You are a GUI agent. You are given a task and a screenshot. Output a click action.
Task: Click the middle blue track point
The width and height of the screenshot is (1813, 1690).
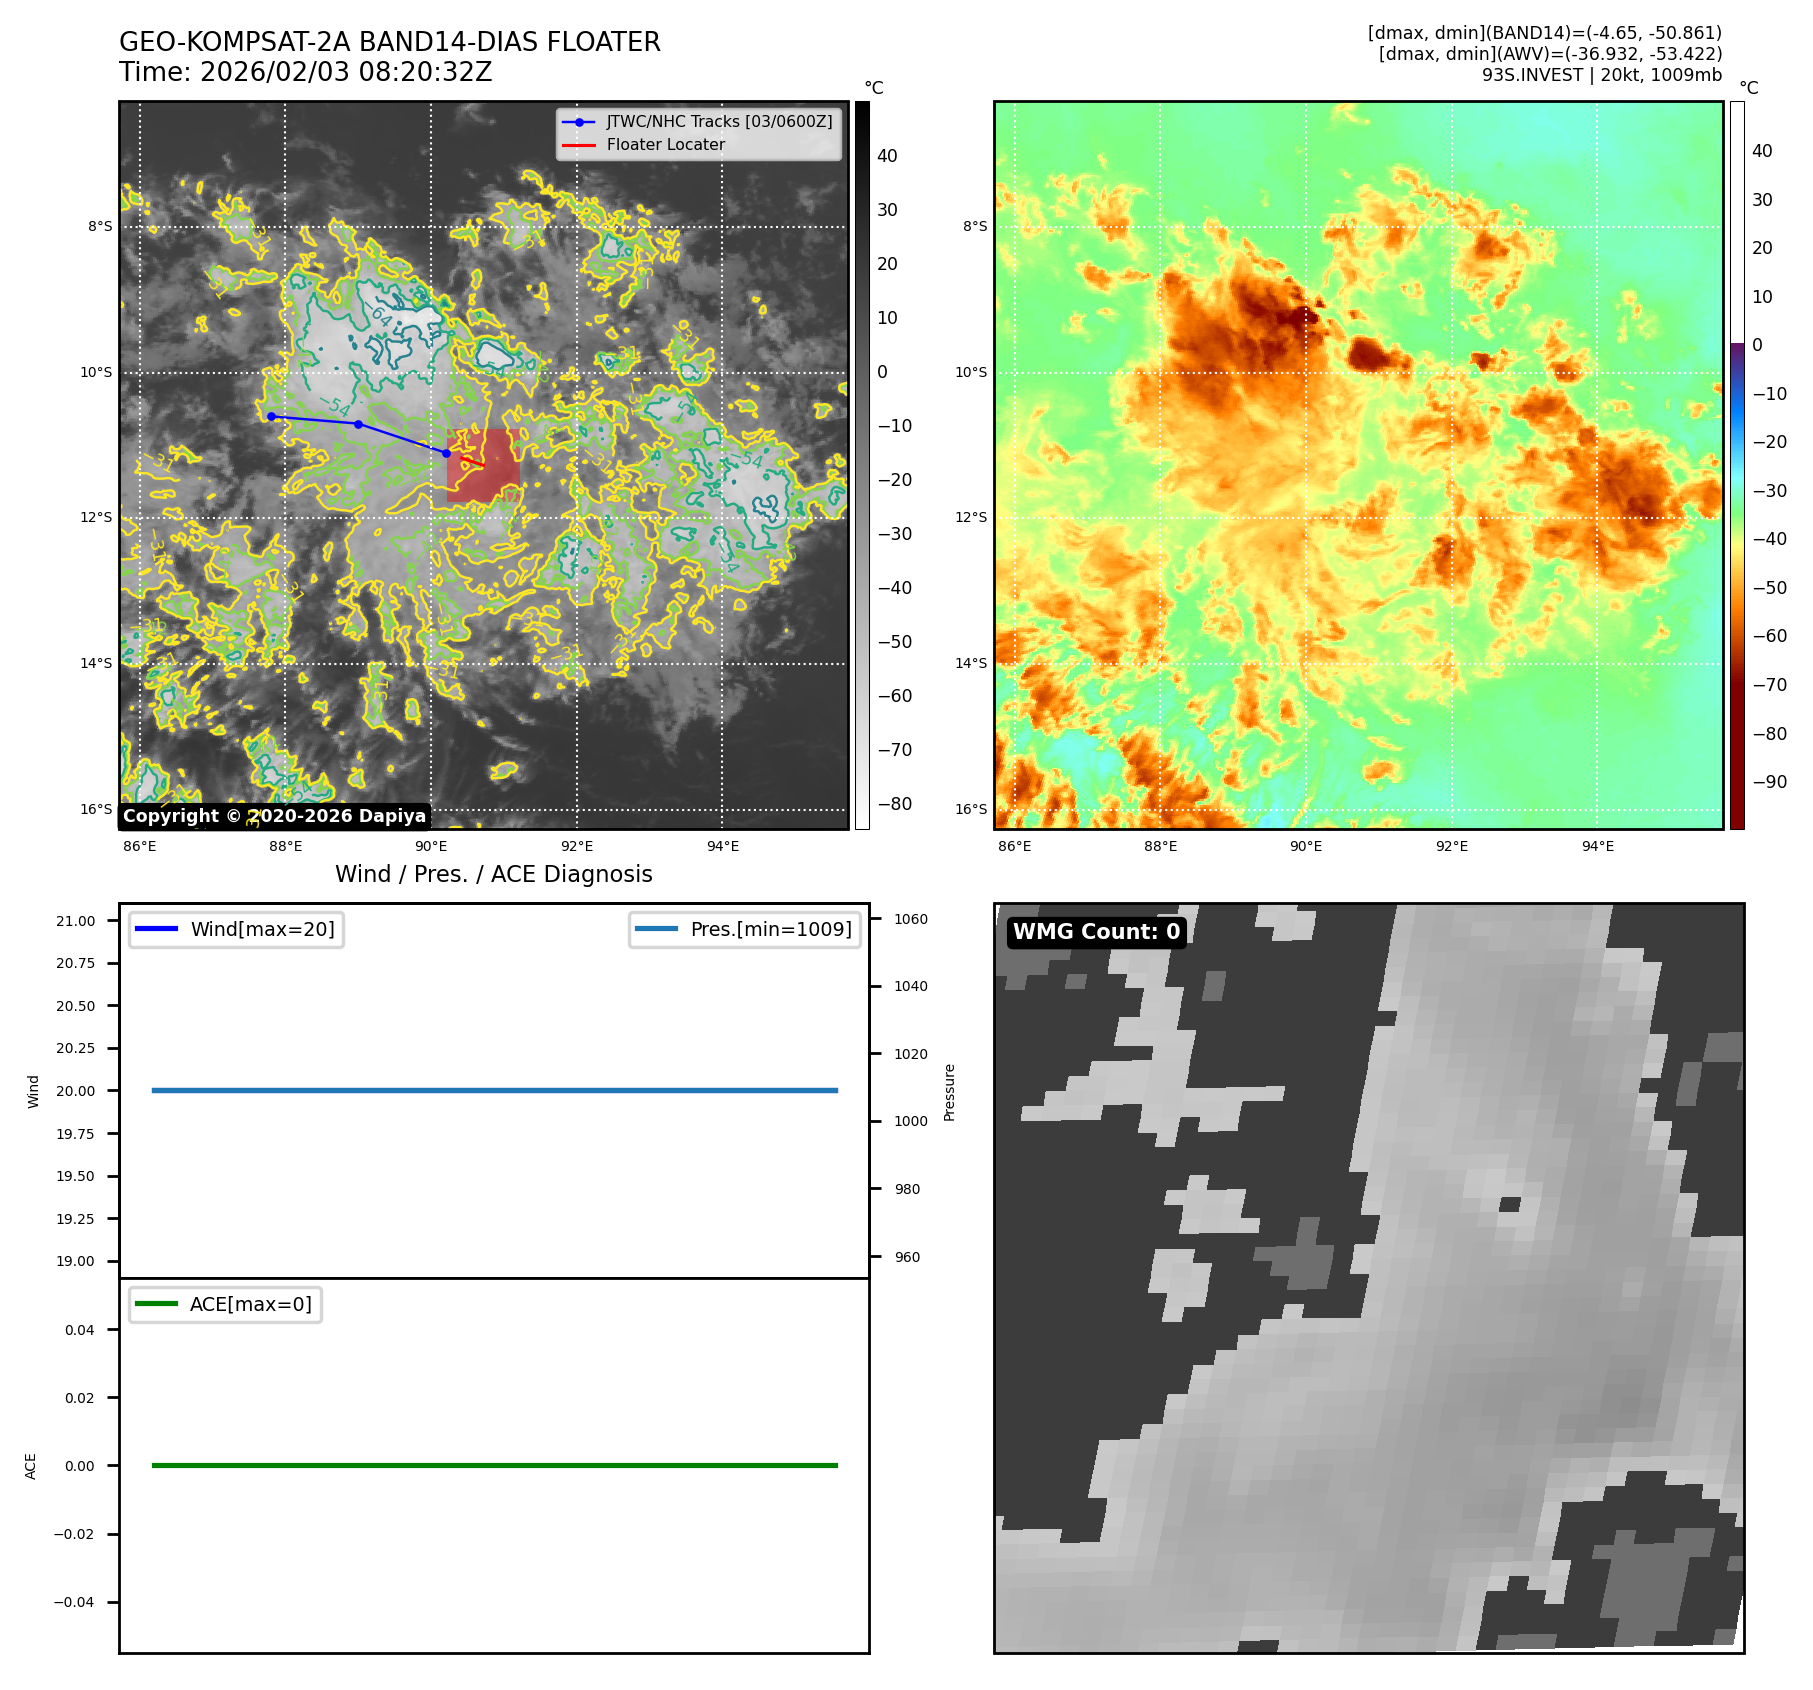click(x=358, y=424)
